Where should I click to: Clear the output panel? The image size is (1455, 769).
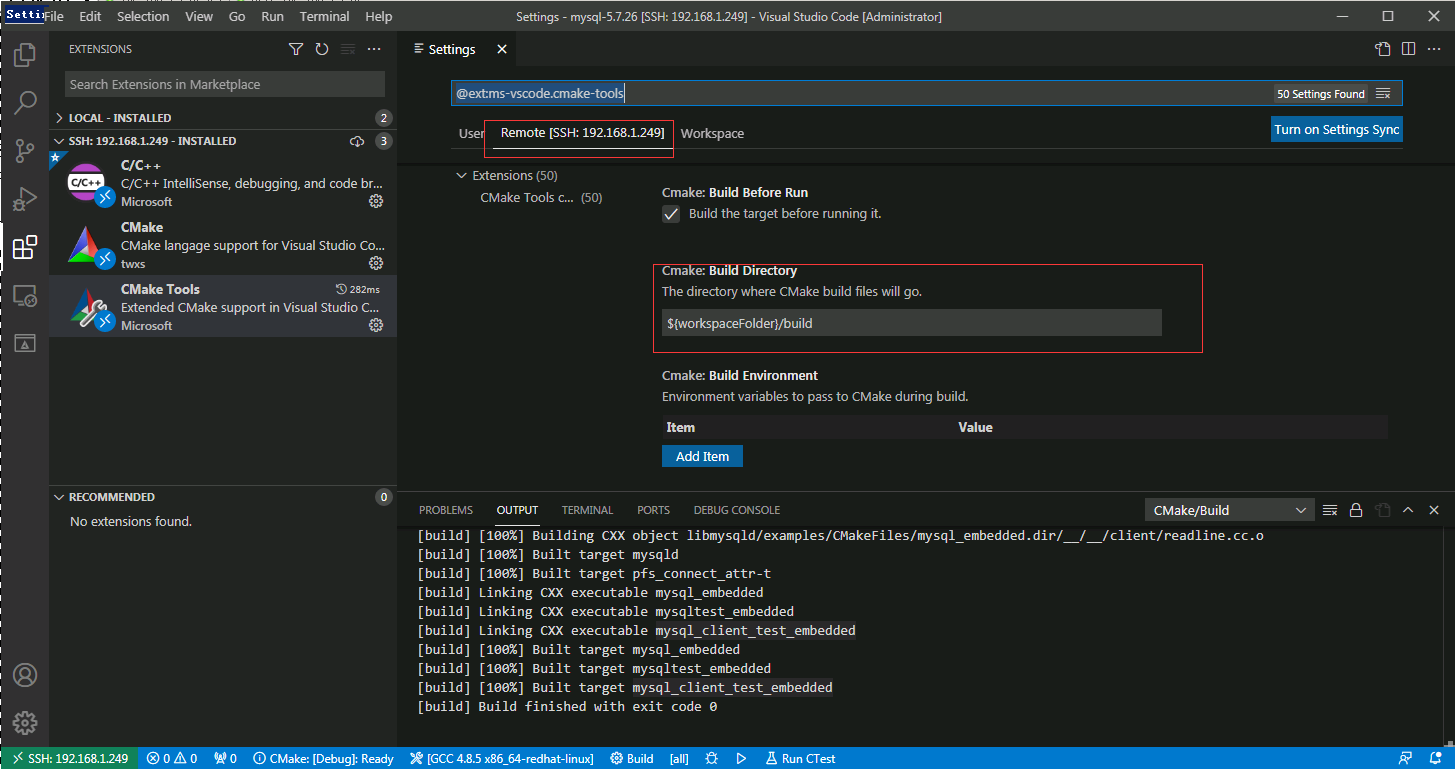pos(1330,510)
